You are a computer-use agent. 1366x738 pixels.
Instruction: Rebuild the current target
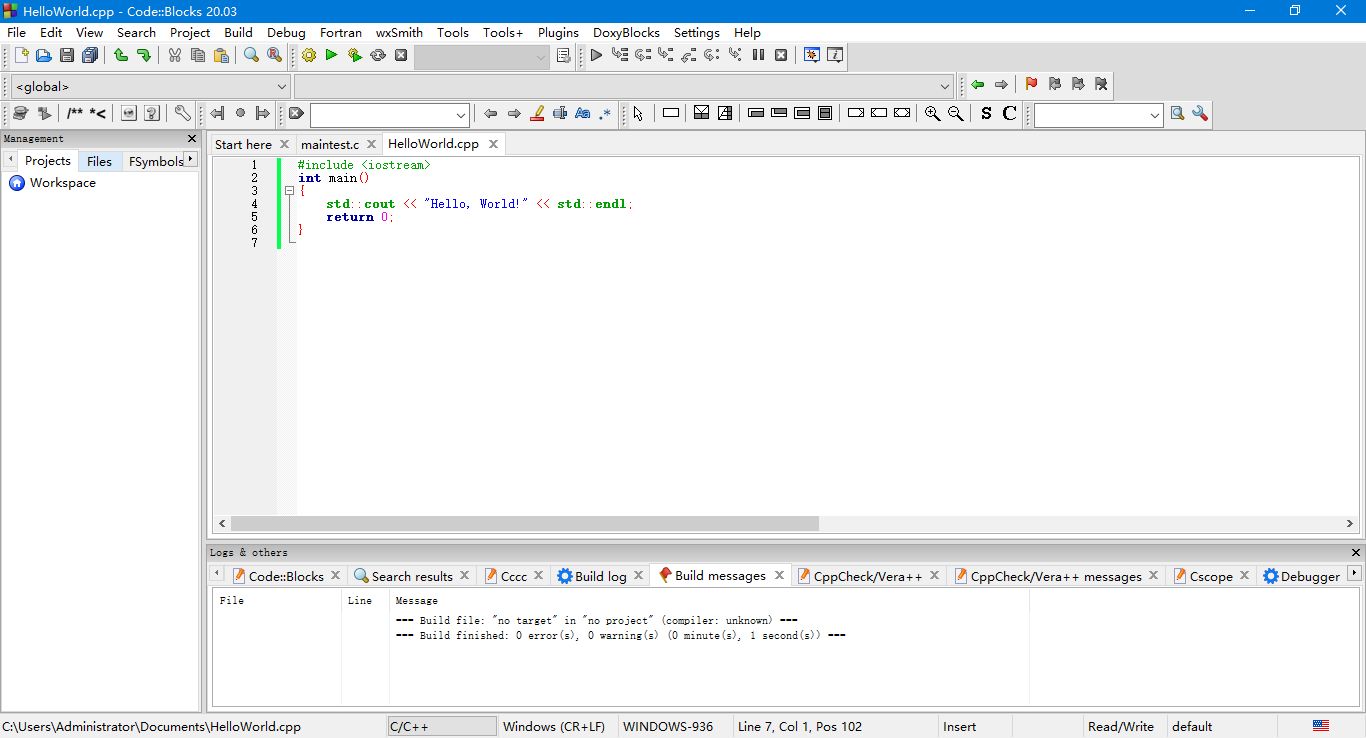(x=378, y=55)
